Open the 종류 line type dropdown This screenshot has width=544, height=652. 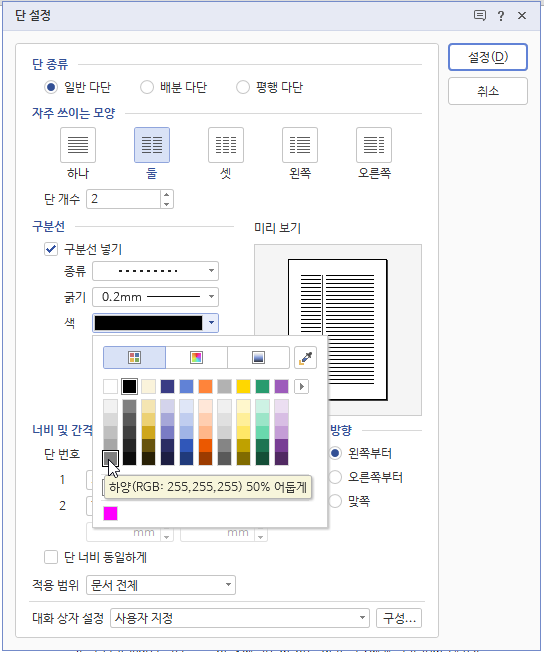156,271
